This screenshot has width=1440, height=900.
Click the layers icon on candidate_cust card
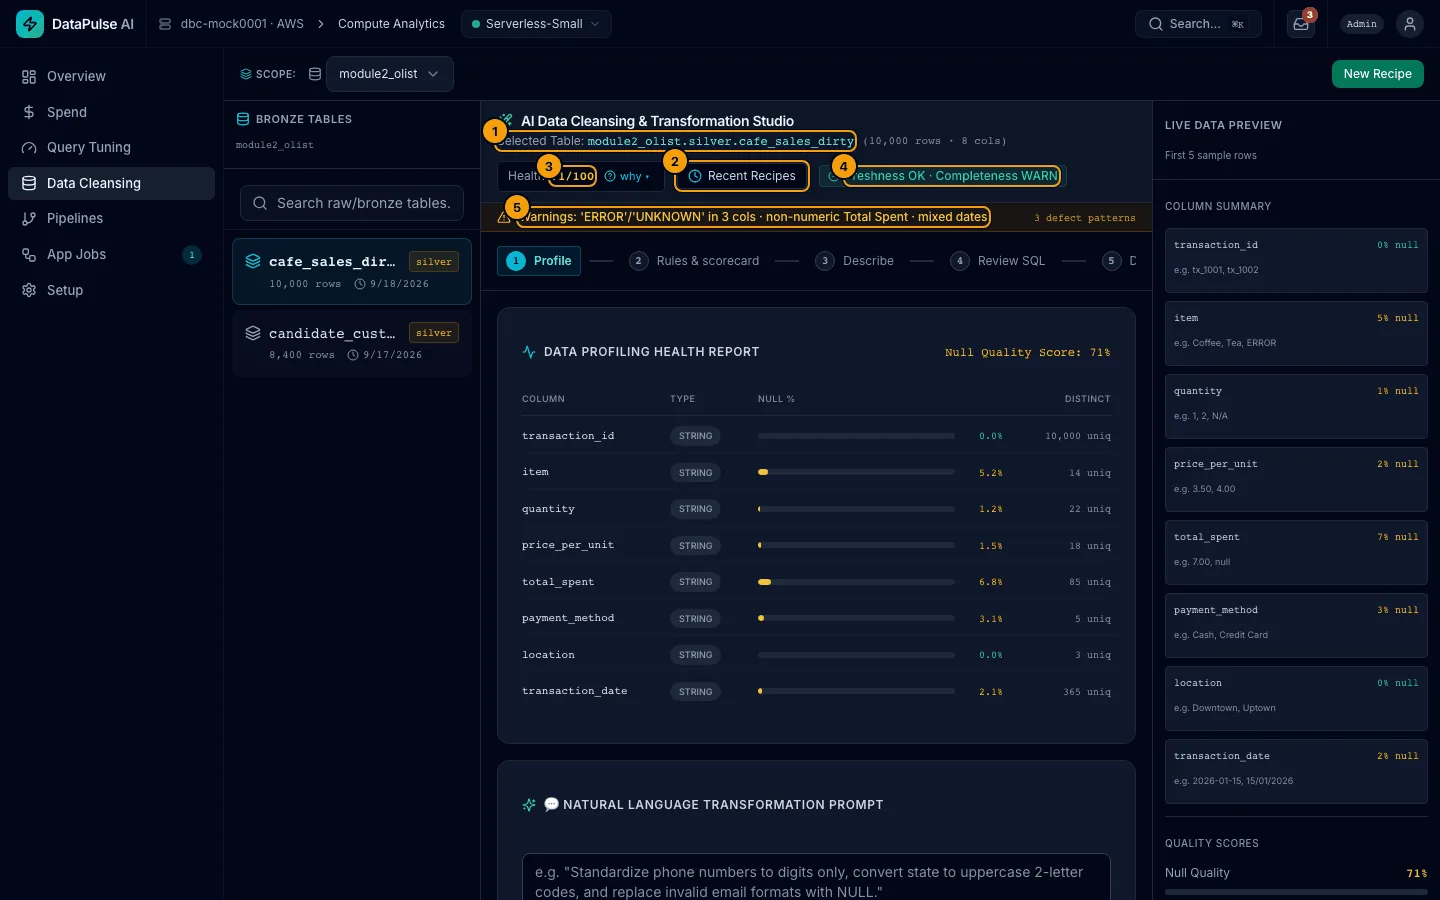(x=253, y=333)
